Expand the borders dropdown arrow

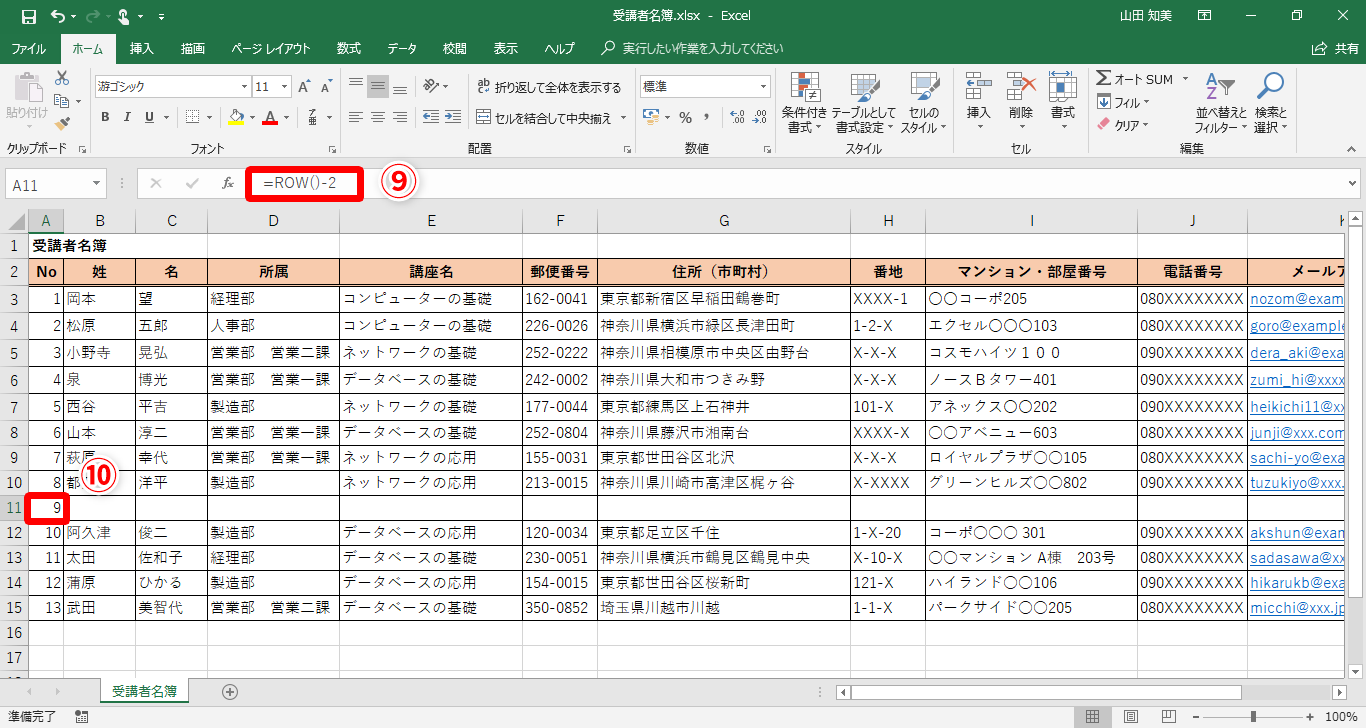pos(210,117)
